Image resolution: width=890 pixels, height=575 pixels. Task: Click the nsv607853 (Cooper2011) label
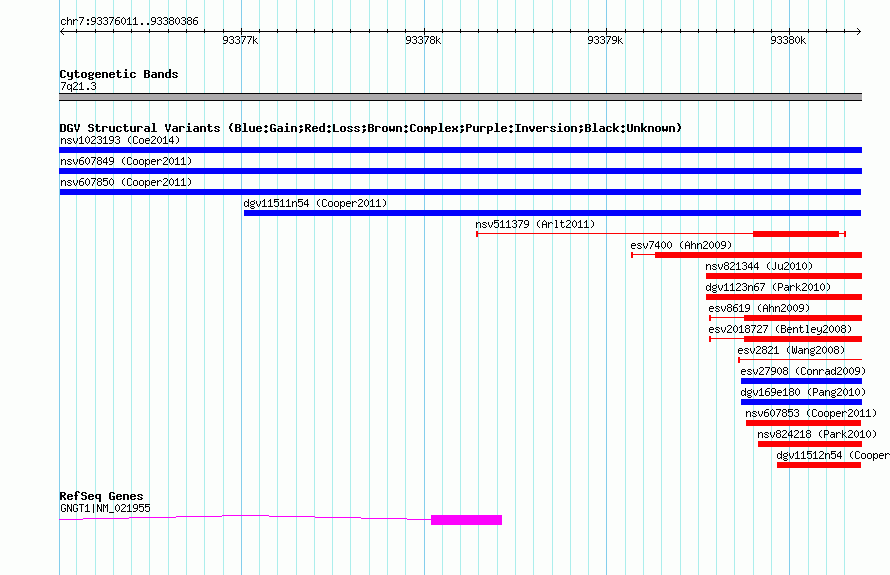(x=811, y=413)
